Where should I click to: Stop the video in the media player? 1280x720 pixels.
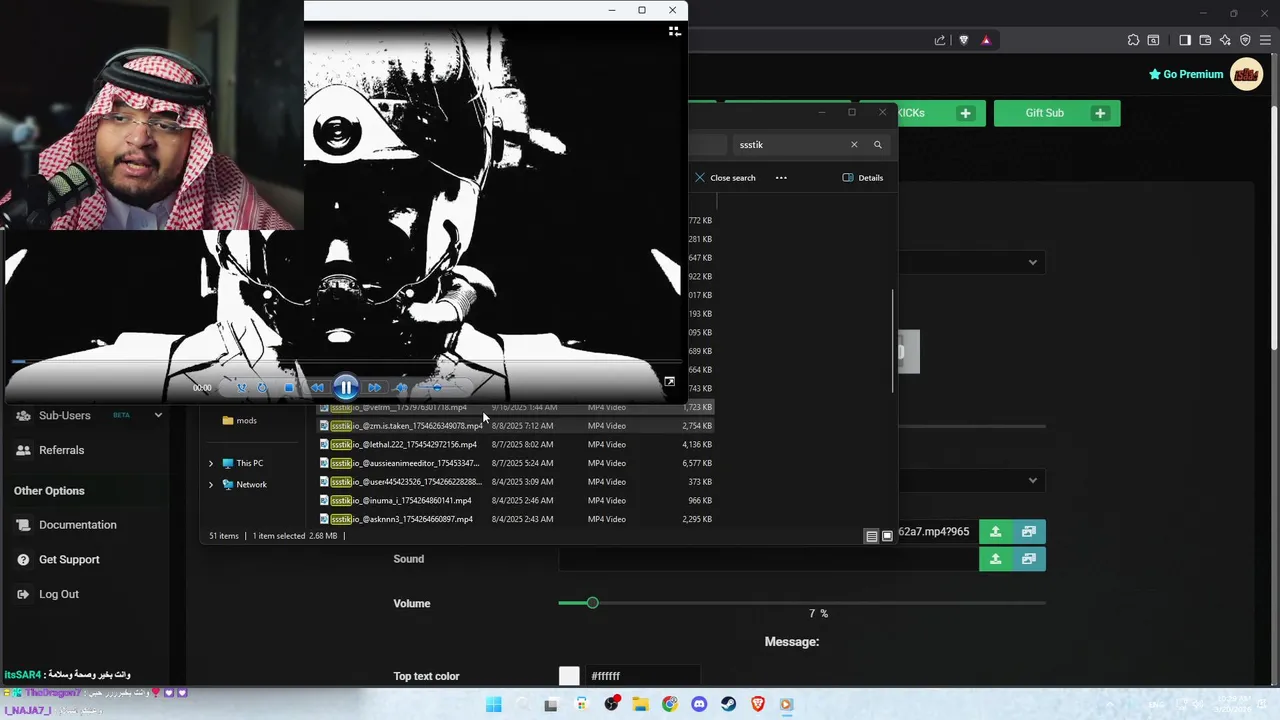289,388
